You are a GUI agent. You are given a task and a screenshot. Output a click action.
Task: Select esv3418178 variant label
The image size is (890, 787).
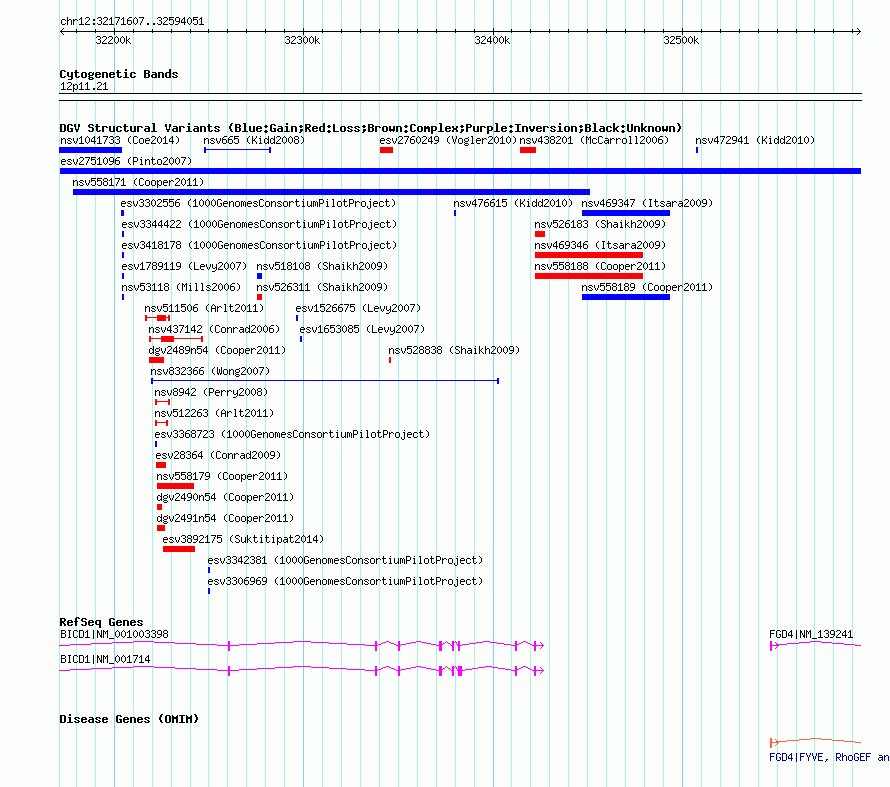point(259,245)
